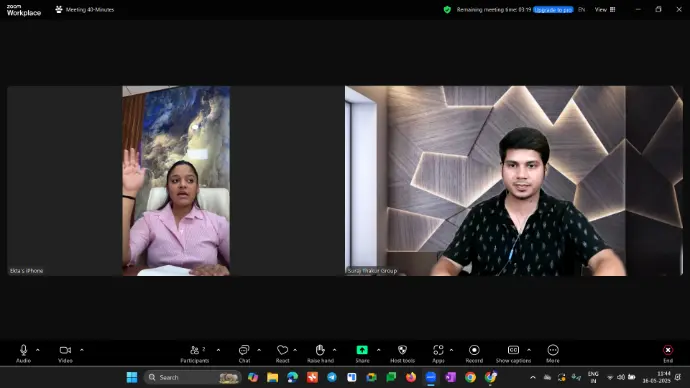Click the Raise hand icon

pyautogui.click(x=320, y=353)
